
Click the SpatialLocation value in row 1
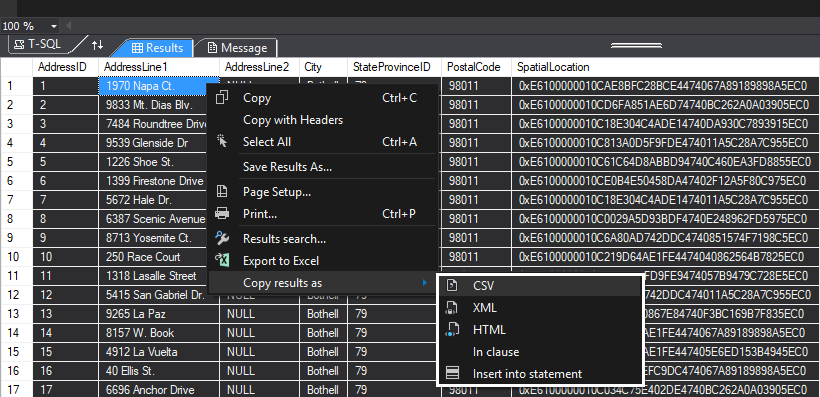pyautogui.click(x=665, y=86)
